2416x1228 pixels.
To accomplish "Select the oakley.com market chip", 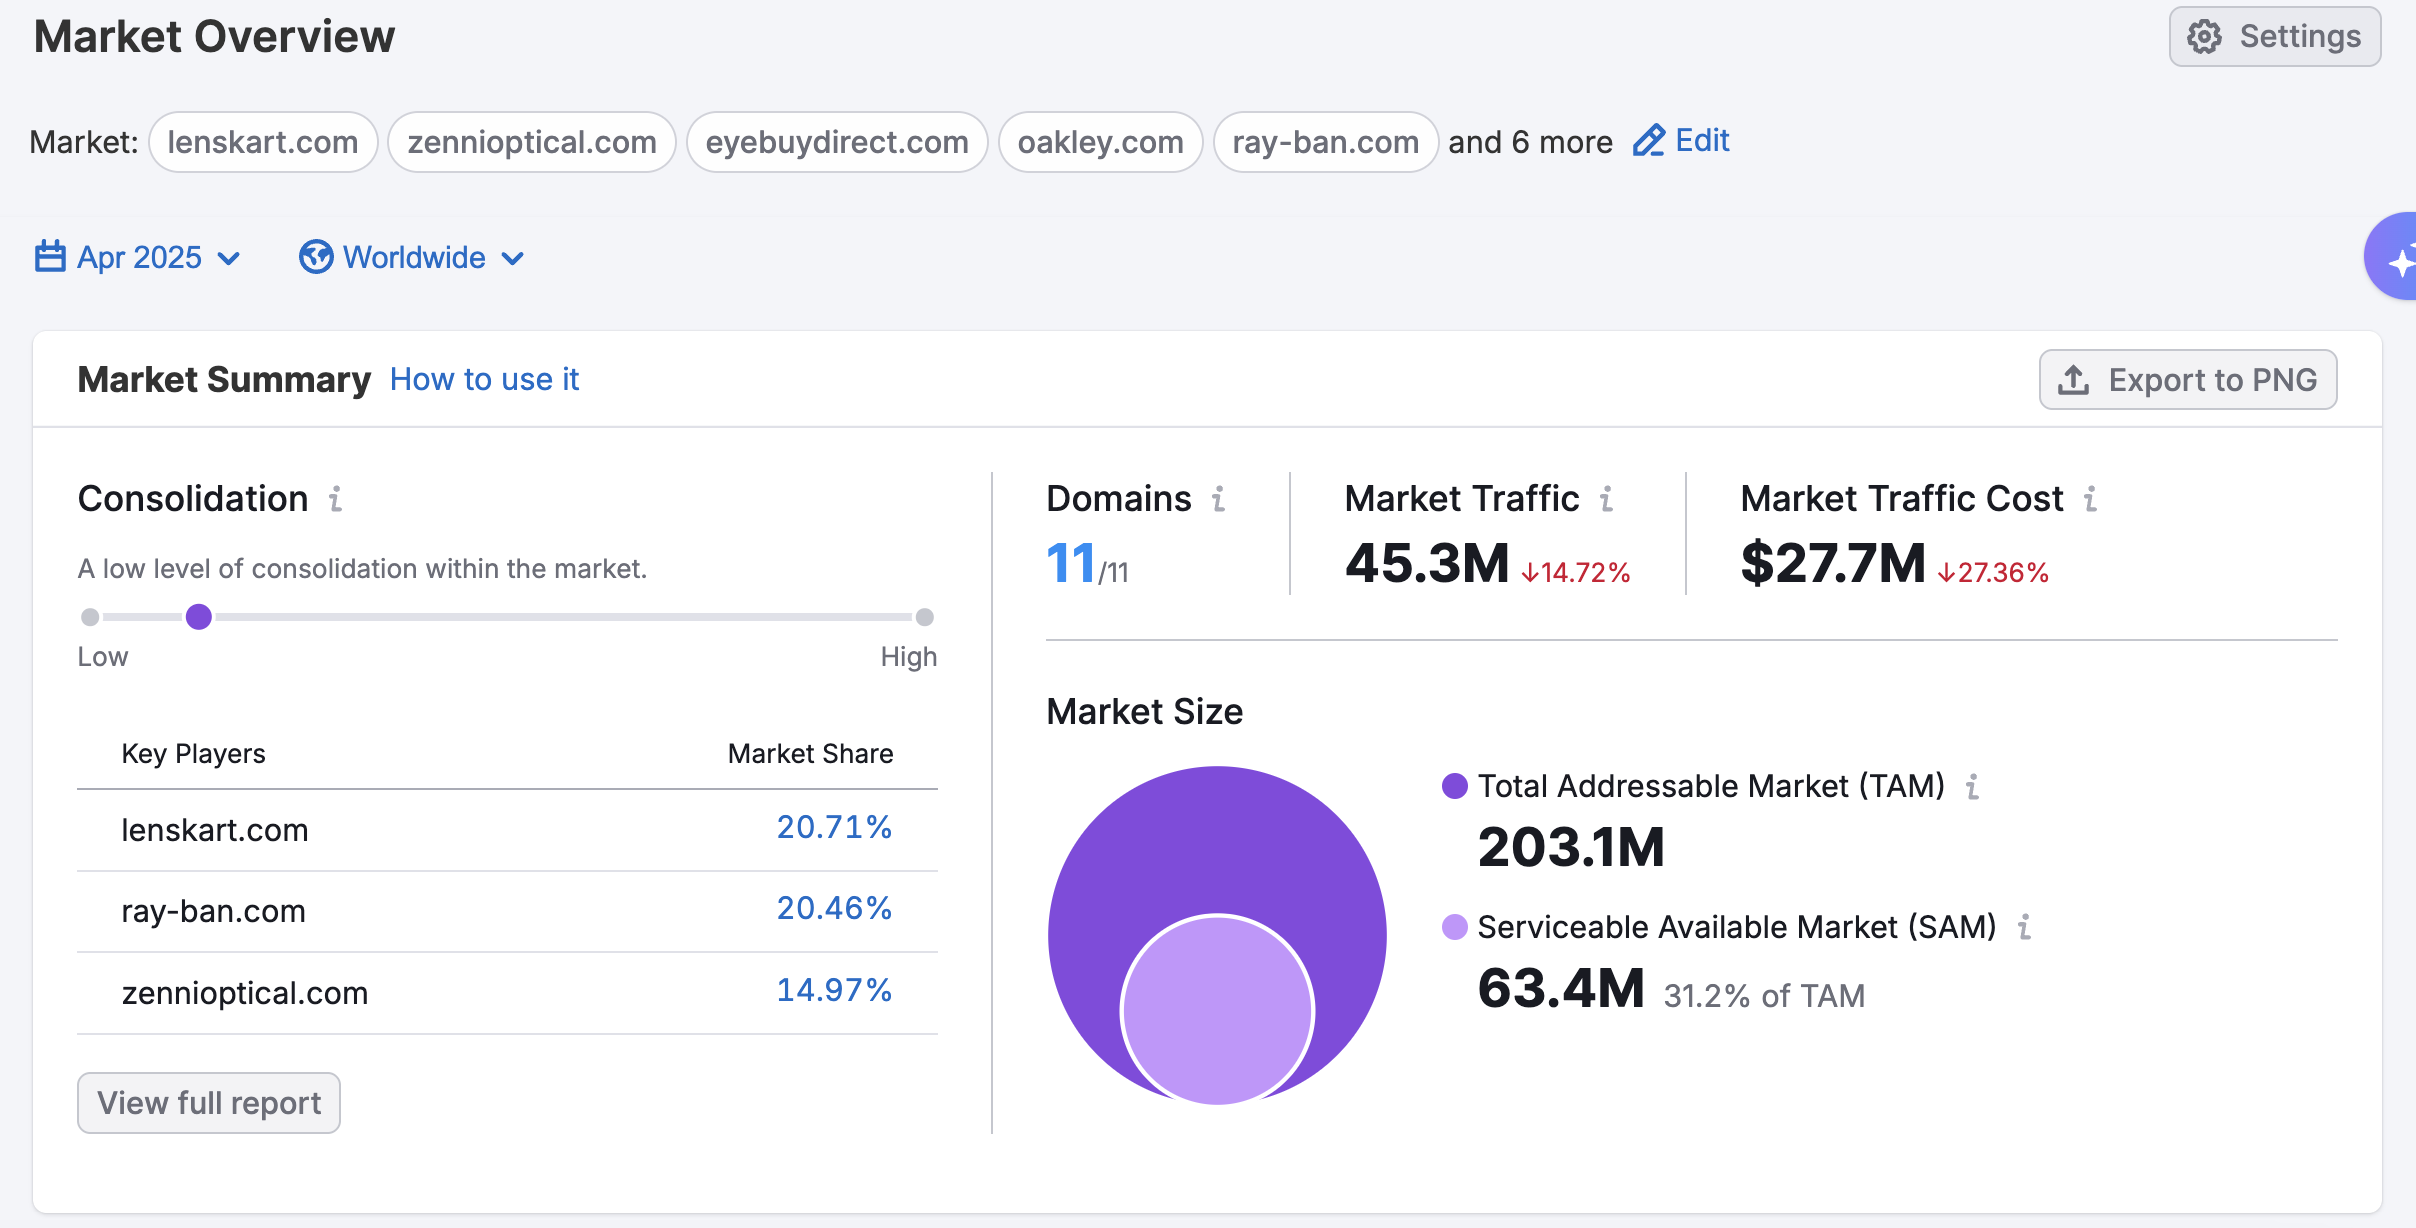I will click(x=1100, y=142).
